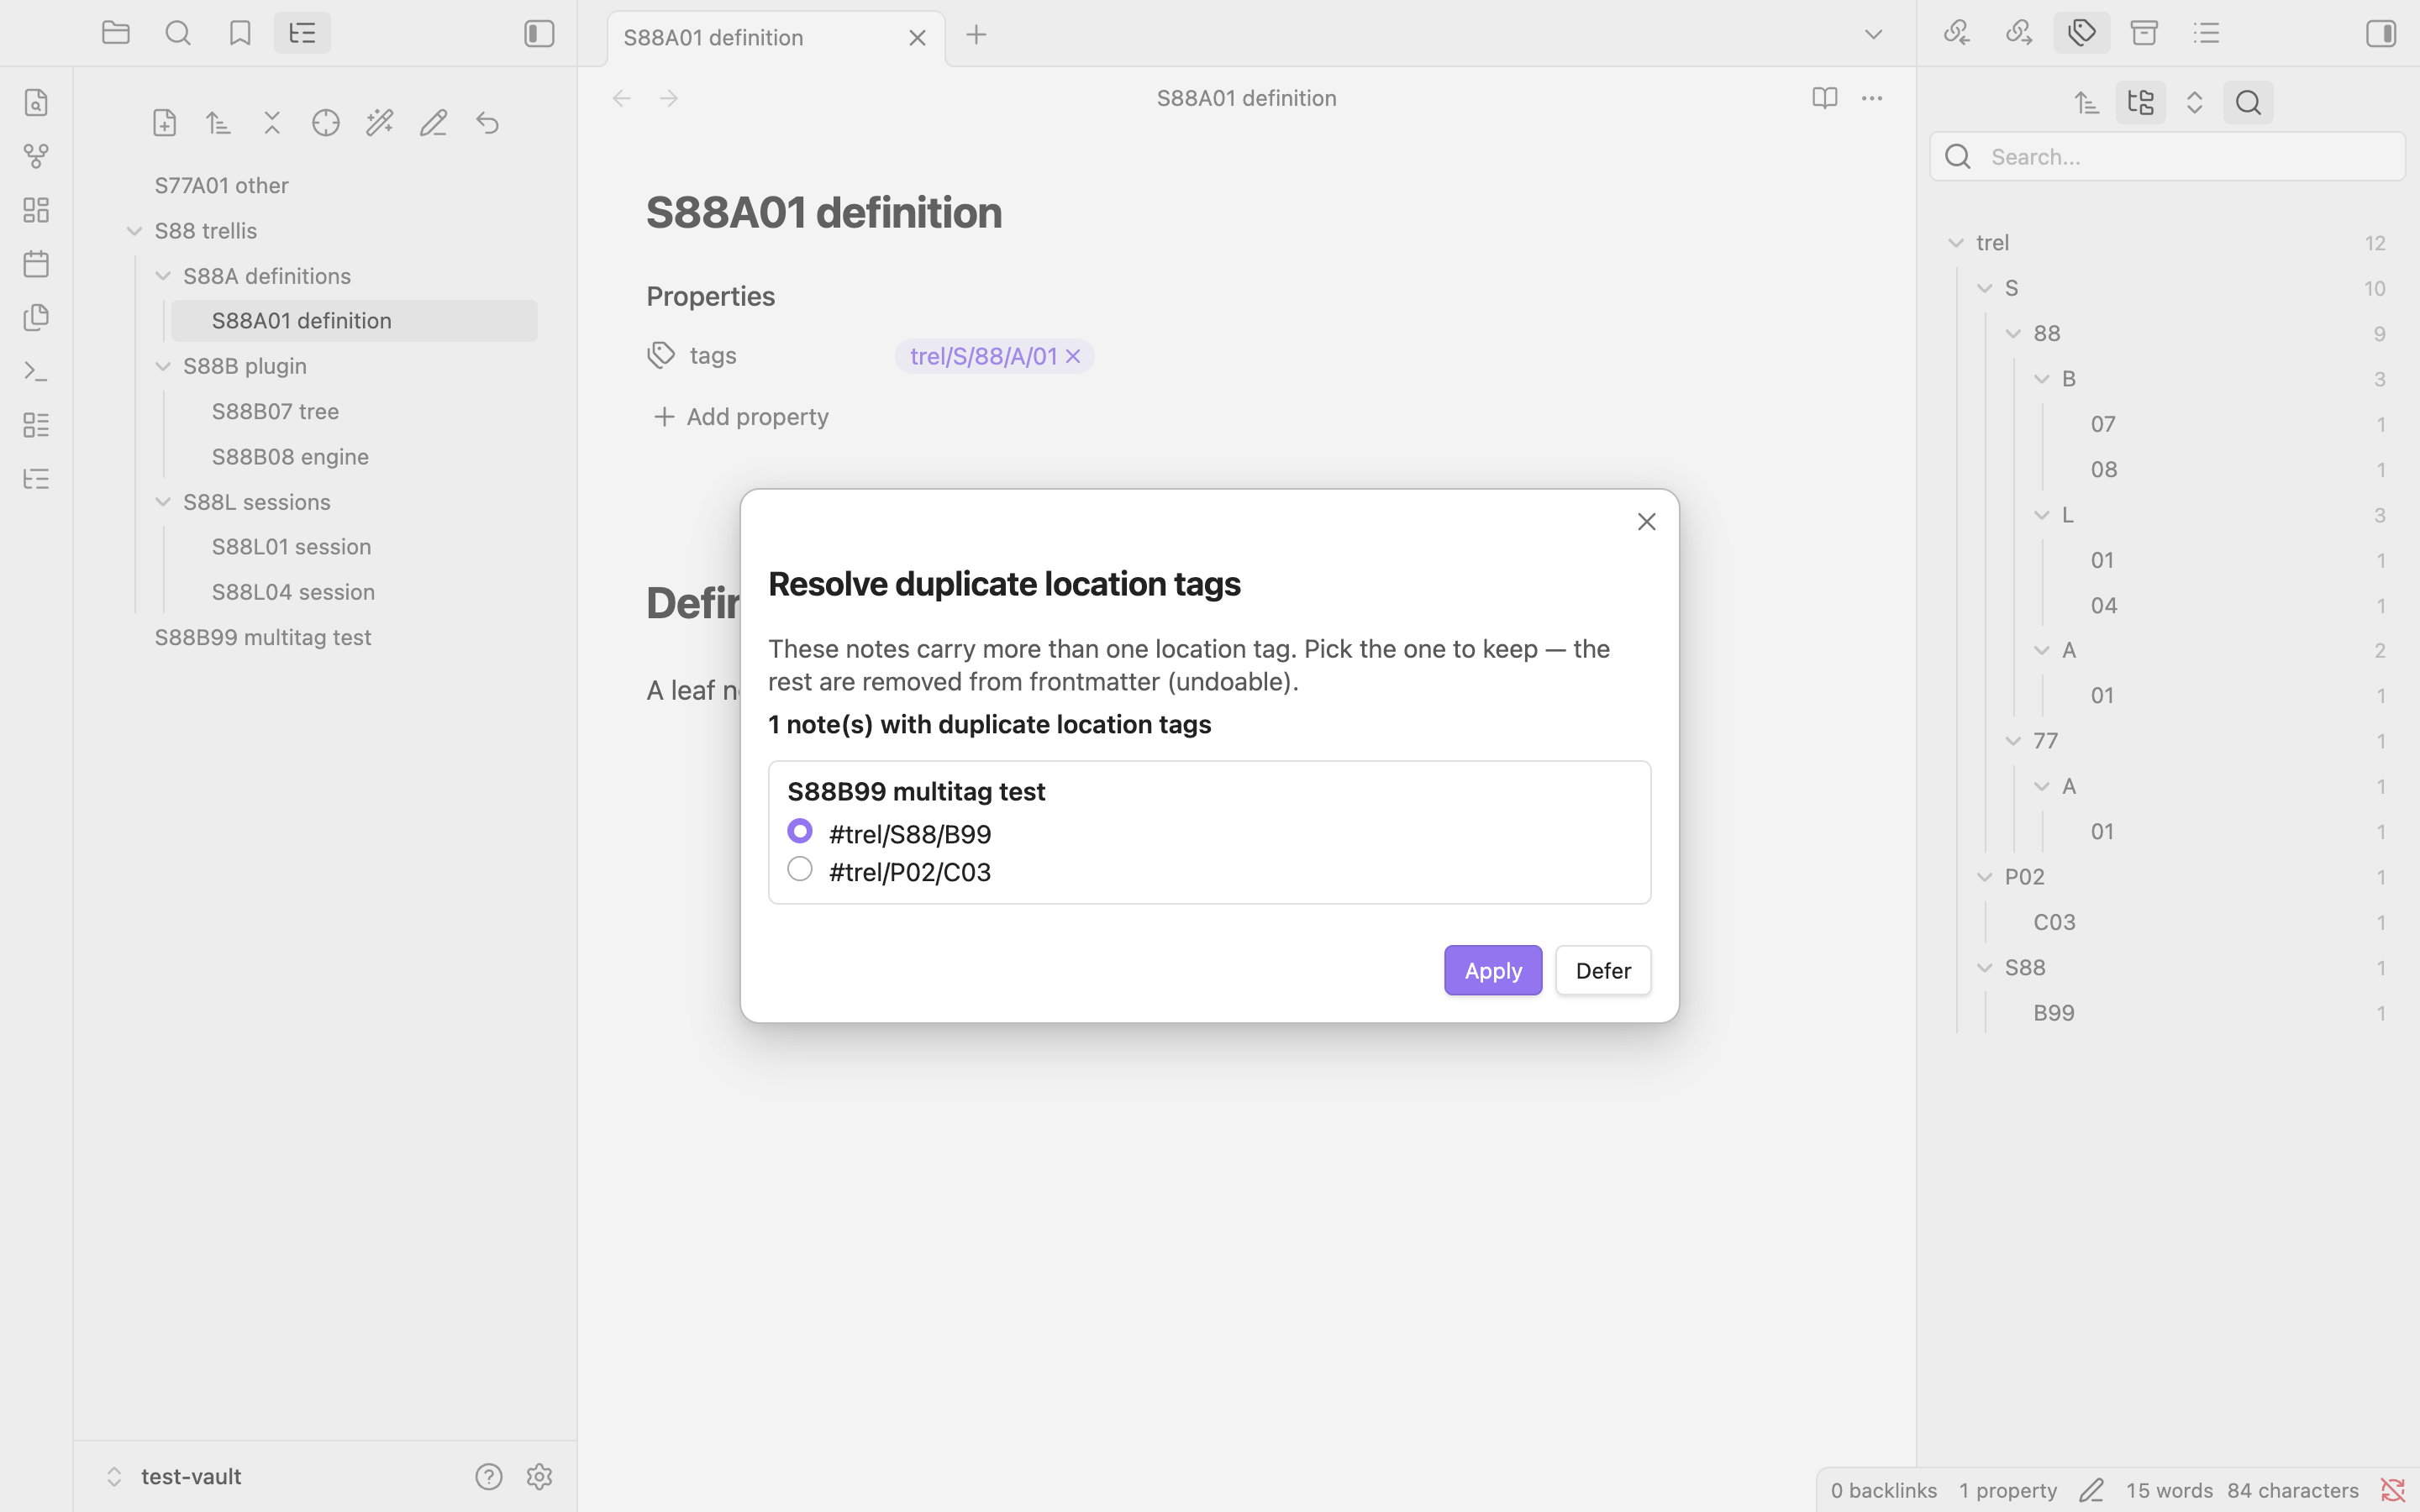
Task: Open the tab list dropdown chevron
Action: tap(1873, 35)
